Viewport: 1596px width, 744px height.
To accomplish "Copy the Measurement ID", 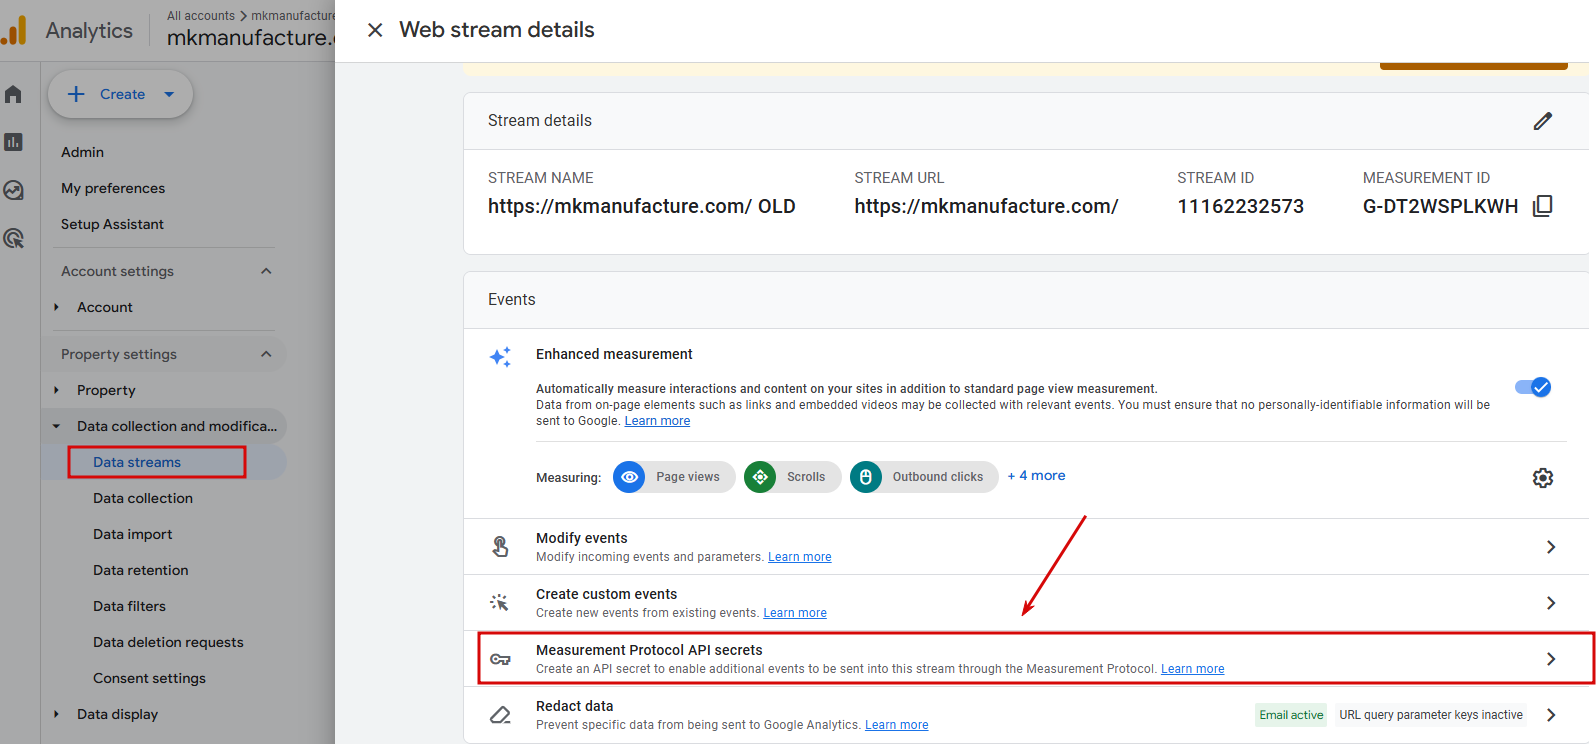I will (1543, 206).
